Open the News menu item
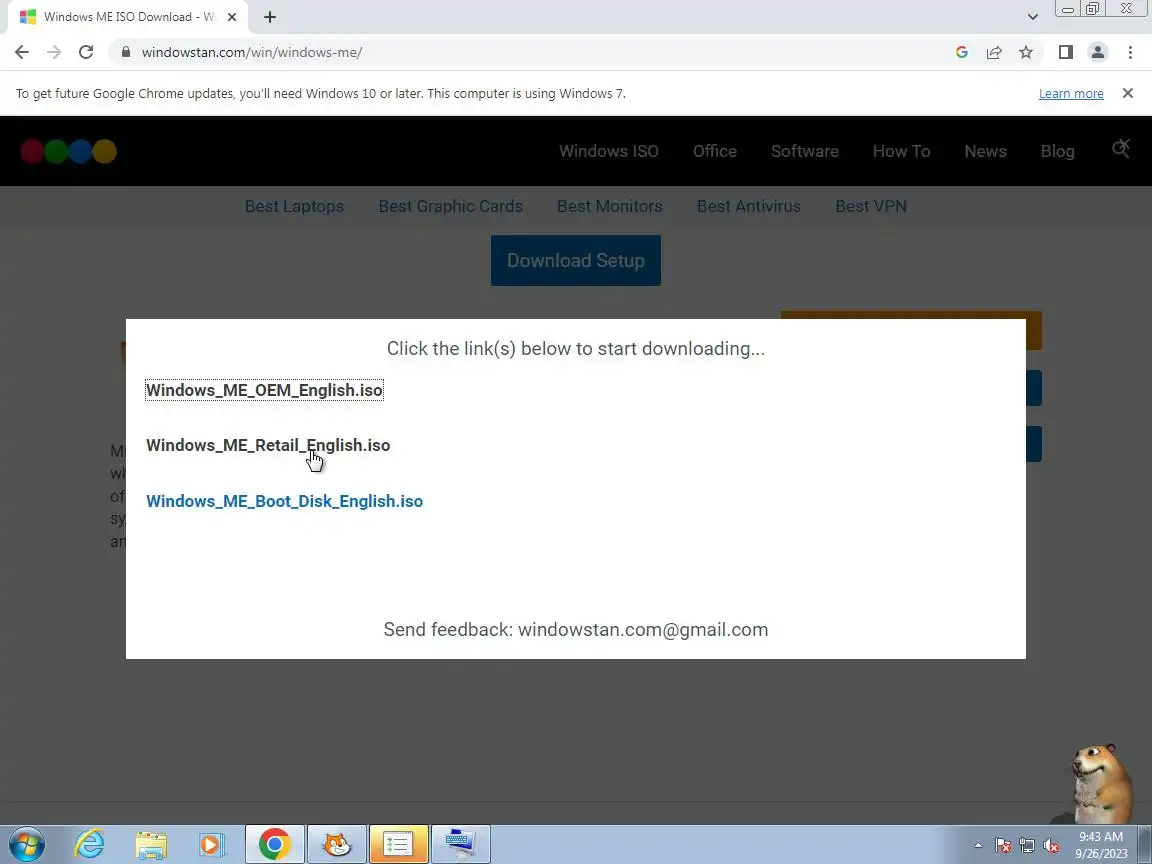The height and width of the screenshot is (864, 1152). (985, 151)
